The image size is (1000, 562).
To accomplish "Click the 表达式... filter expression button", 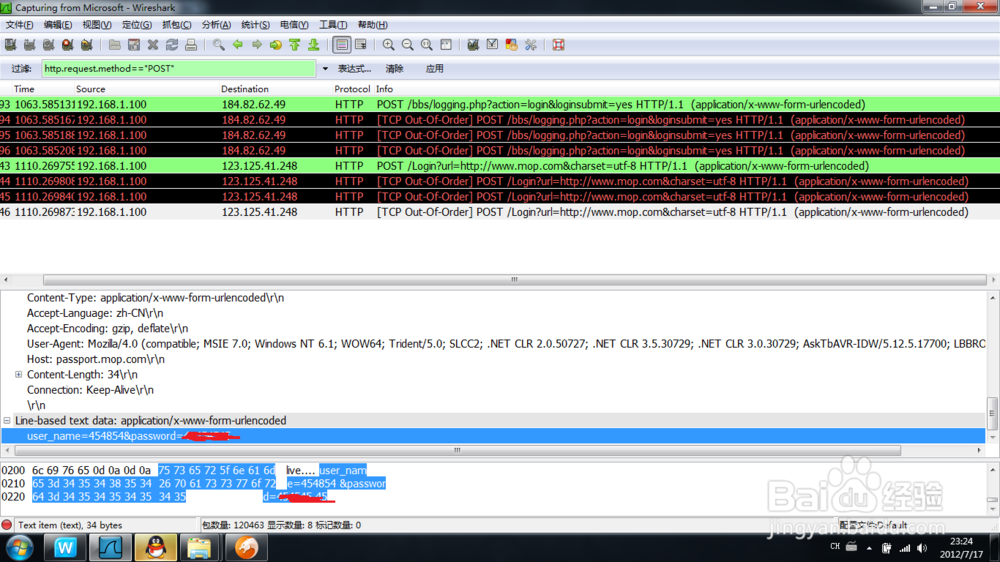I will pos(354,69).
